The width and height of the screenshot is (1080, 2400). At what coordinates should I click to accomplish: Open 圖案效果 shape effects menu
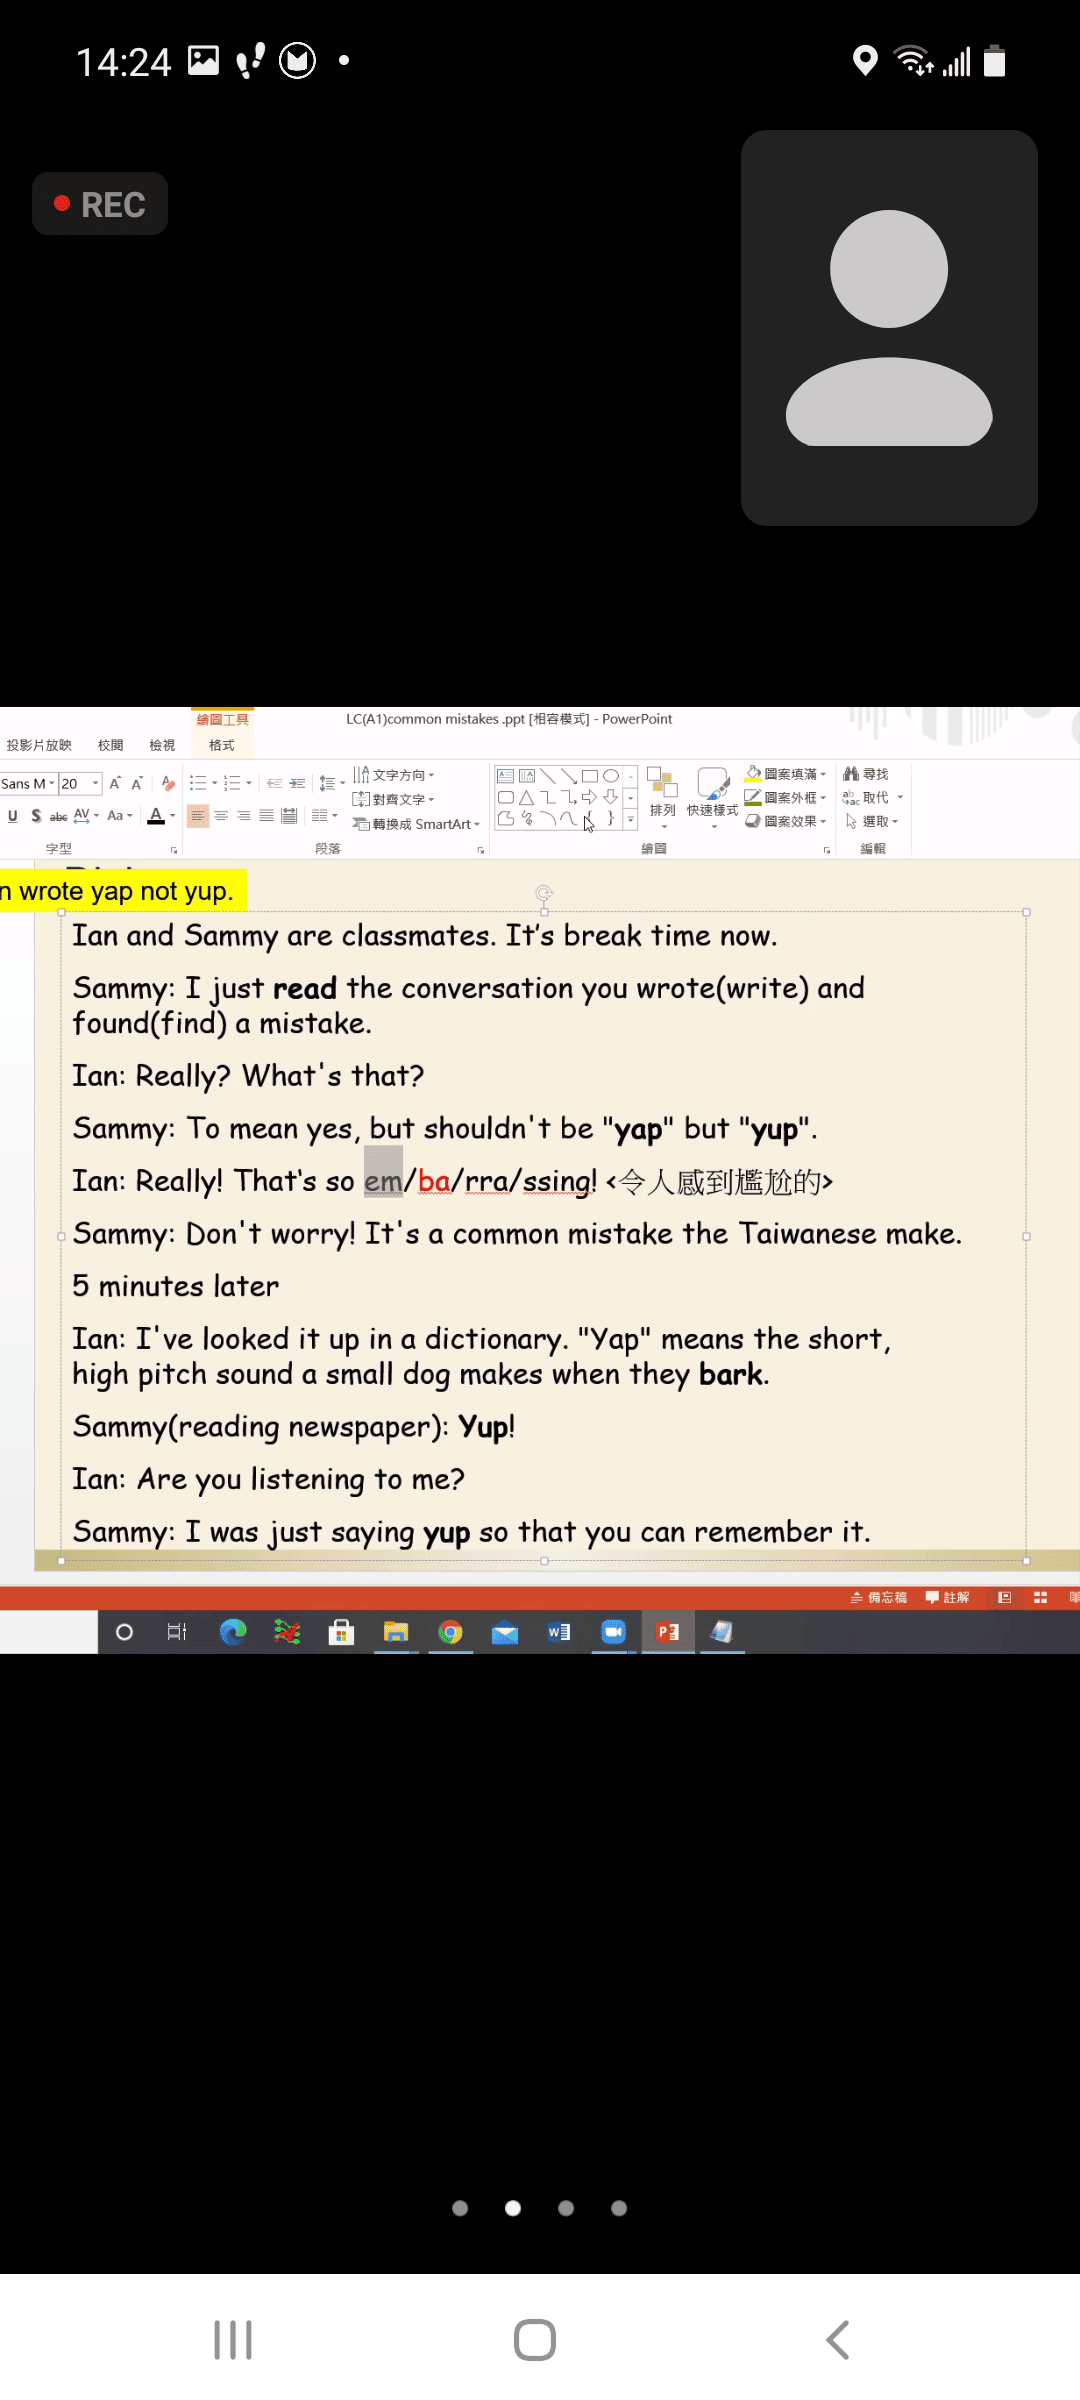[x=786, y=821]
